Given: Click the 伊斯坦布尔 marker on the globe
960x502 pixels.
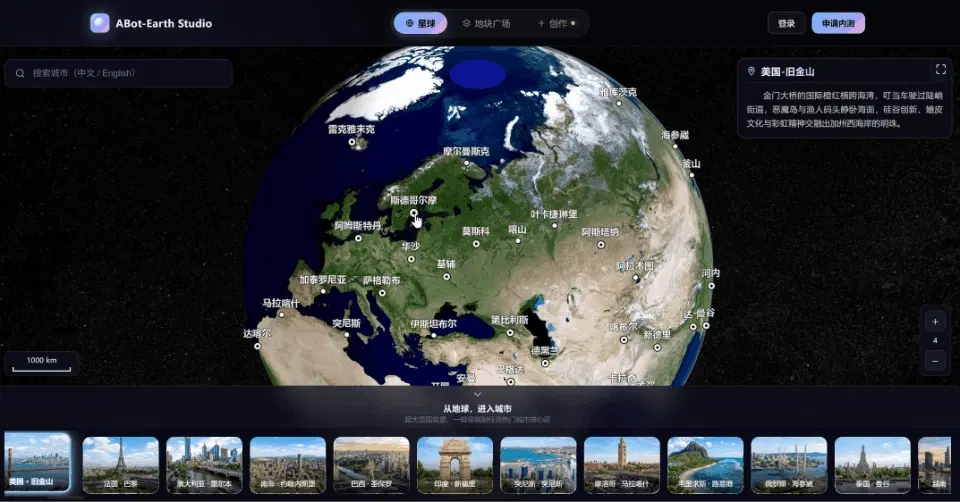Looking at the screenshot, I should (x=433, y=335).
